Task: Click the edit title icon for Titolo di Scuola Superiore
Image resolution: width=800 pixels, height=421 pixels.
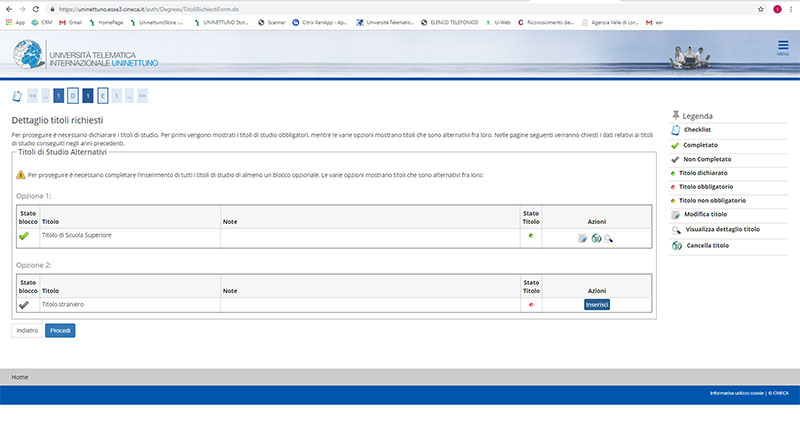Action: (583, 238)
